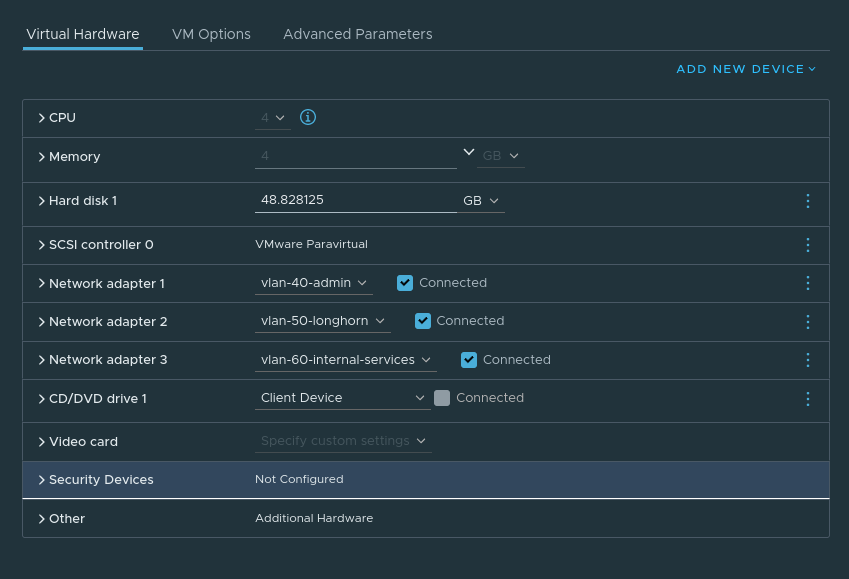Switch to the VM Options tab
Viewport: 849px width, 579px height.
pos(211,34)
